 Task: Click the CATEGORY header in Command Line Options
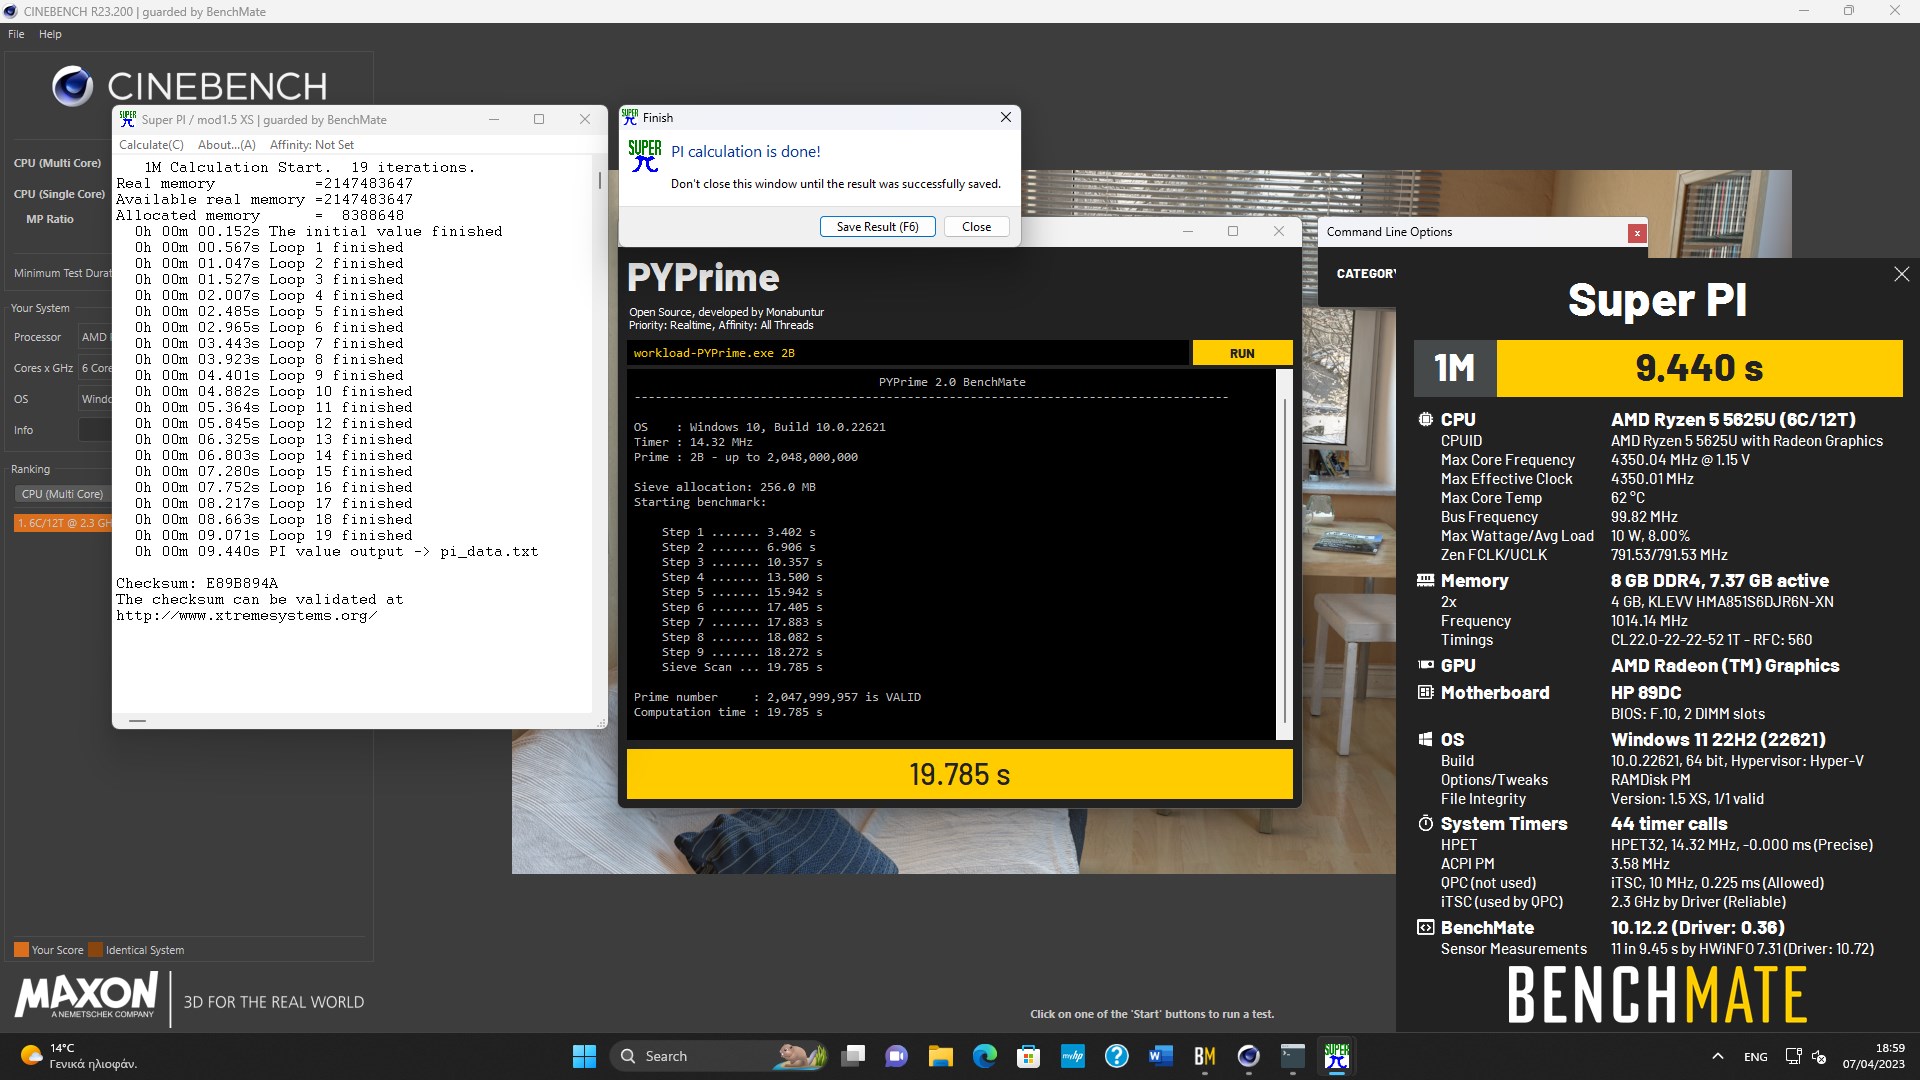(1366, 273)
